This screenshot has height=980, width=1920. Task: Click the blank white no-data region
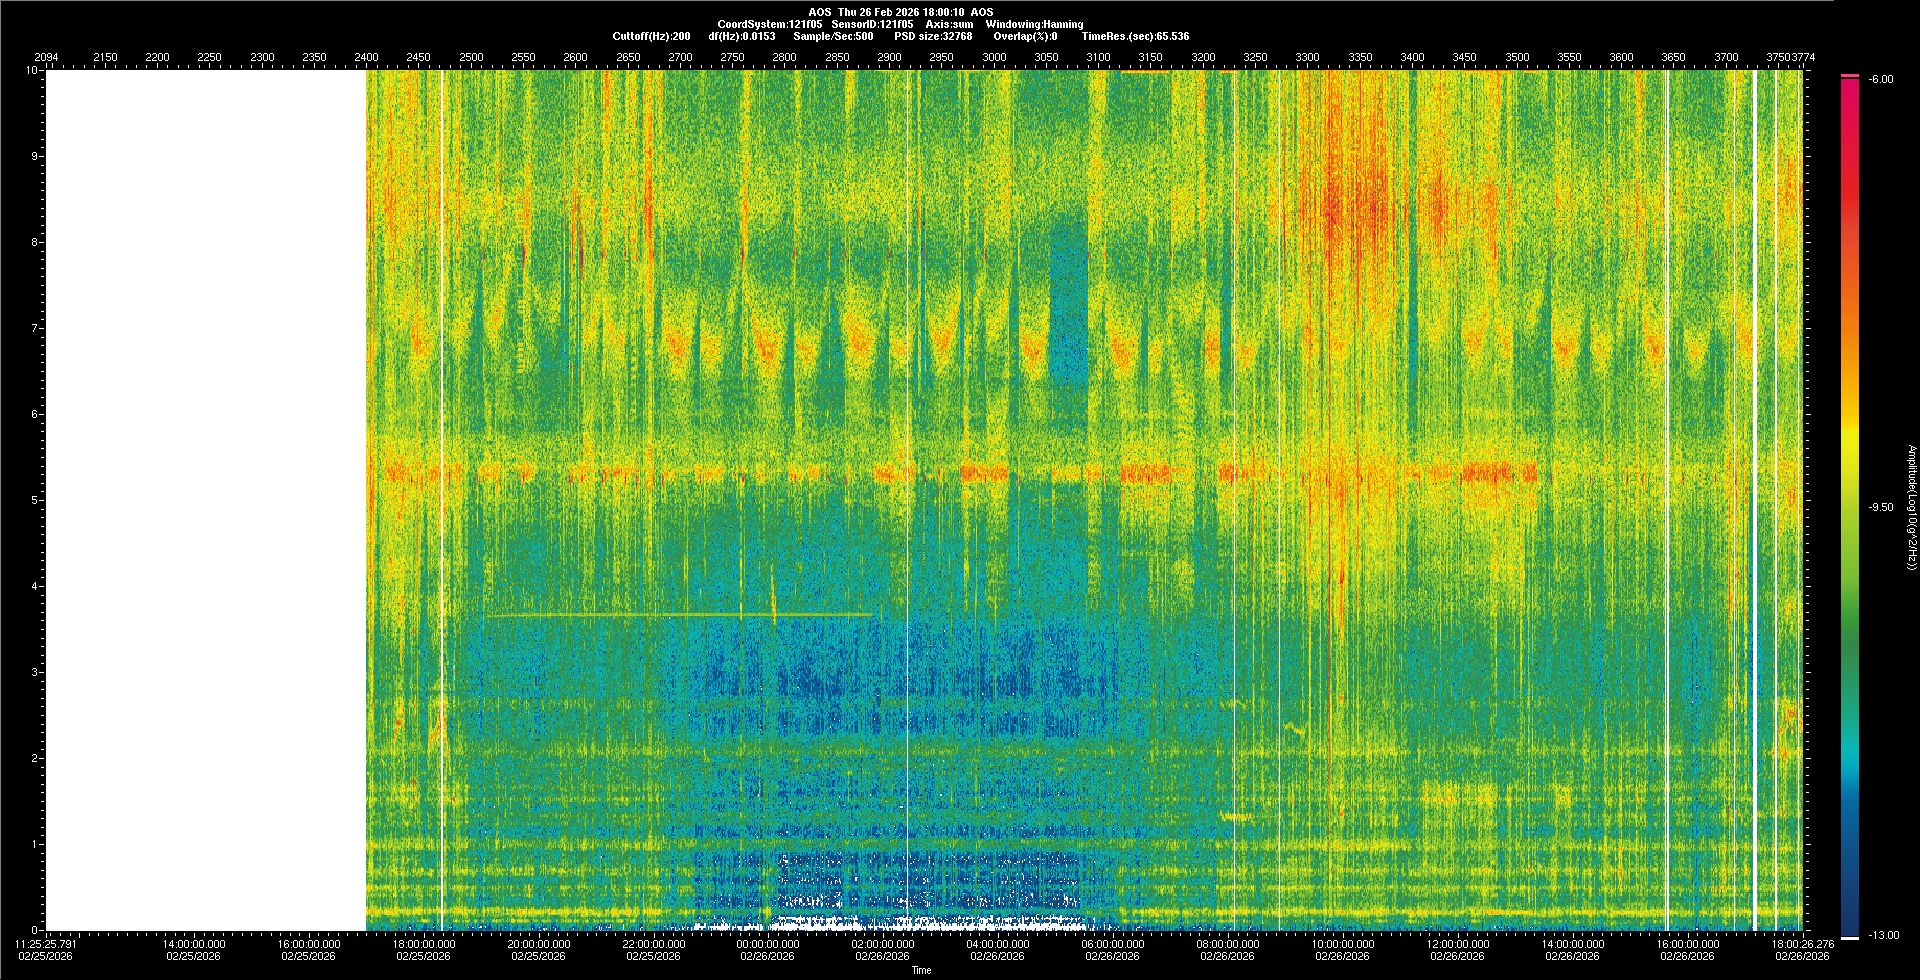[x=205, y=500]
